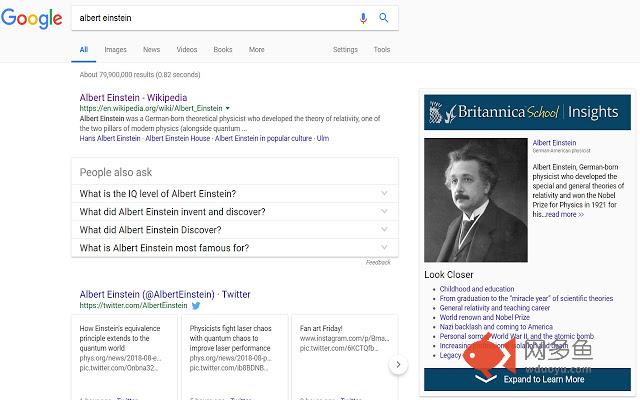
Task: Open the Albert Einstein House sublink
Action: point(178,138)
